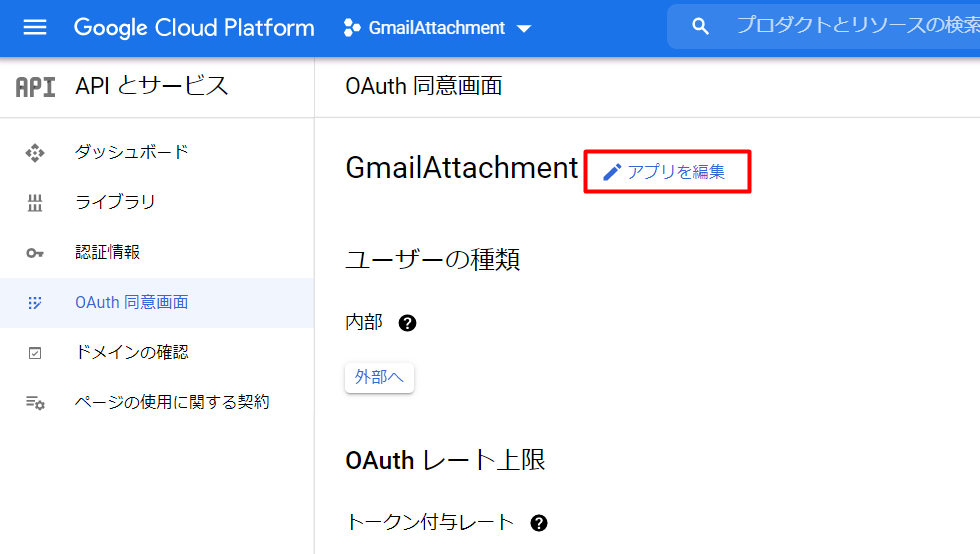Click the 内部 user type label

click(364, 323)
